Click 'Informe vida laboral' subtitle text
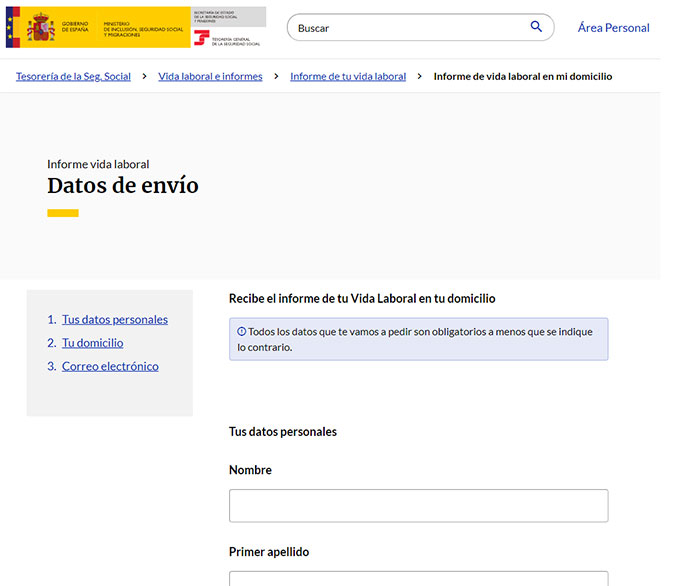 point(98,164)
